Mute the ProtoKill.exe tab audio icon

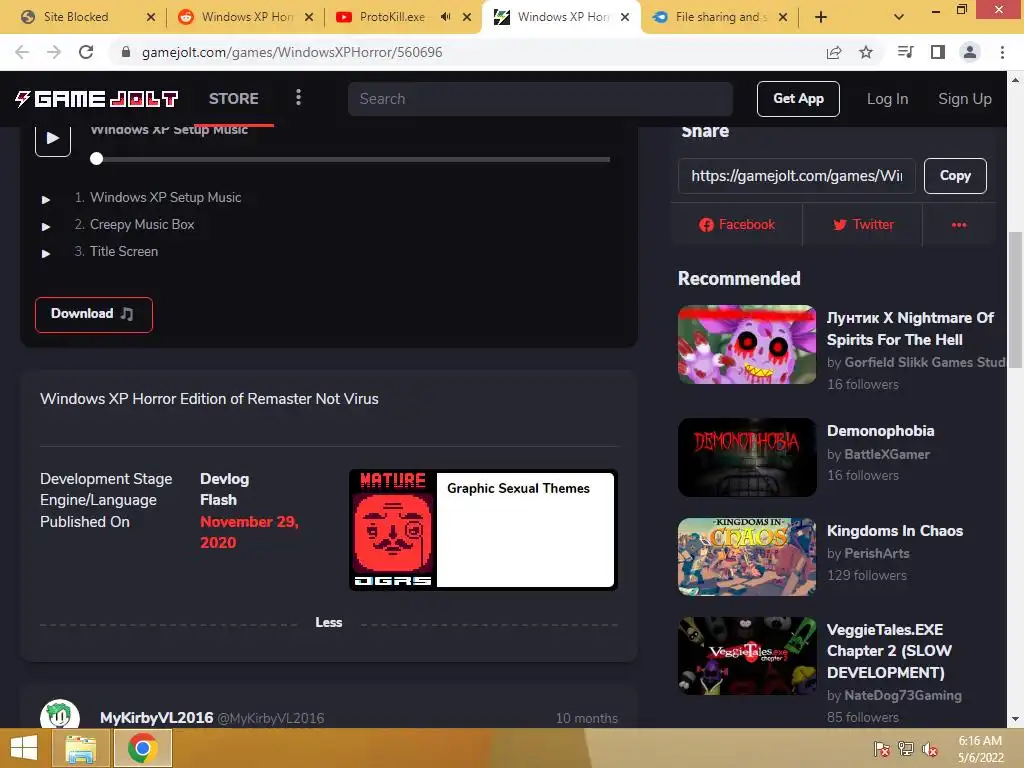point(445,17)
